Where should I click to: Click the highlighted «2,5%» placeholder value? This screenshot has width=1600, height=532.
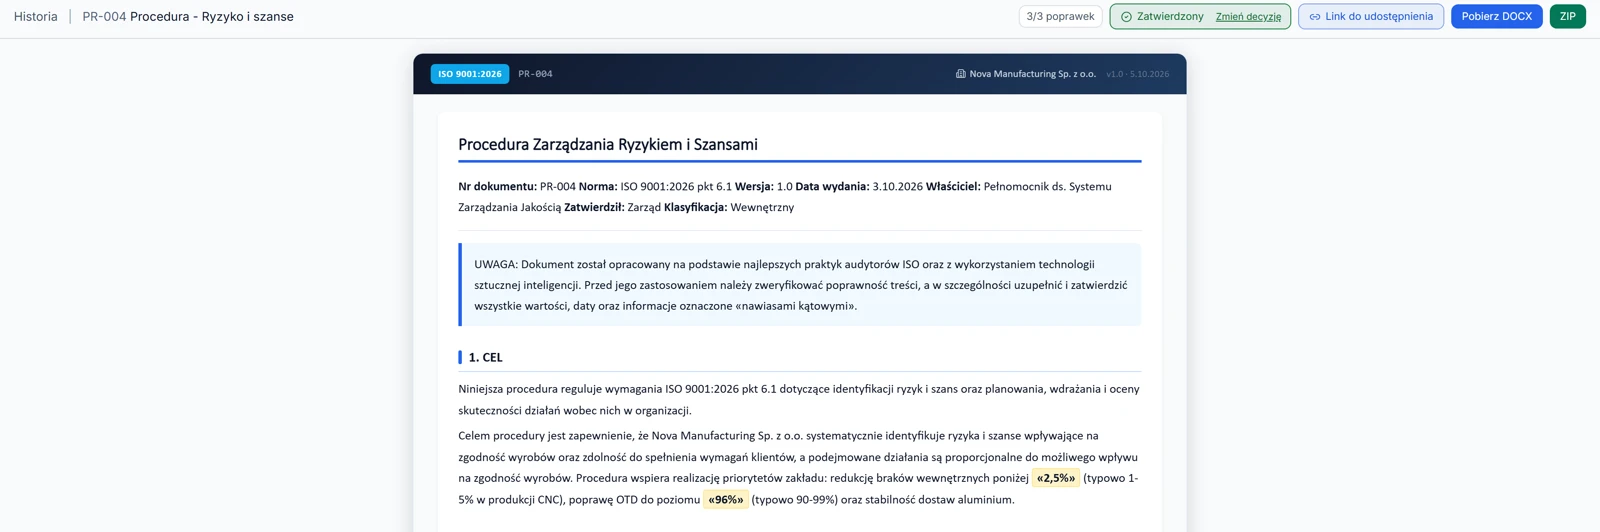point(1056,478)
